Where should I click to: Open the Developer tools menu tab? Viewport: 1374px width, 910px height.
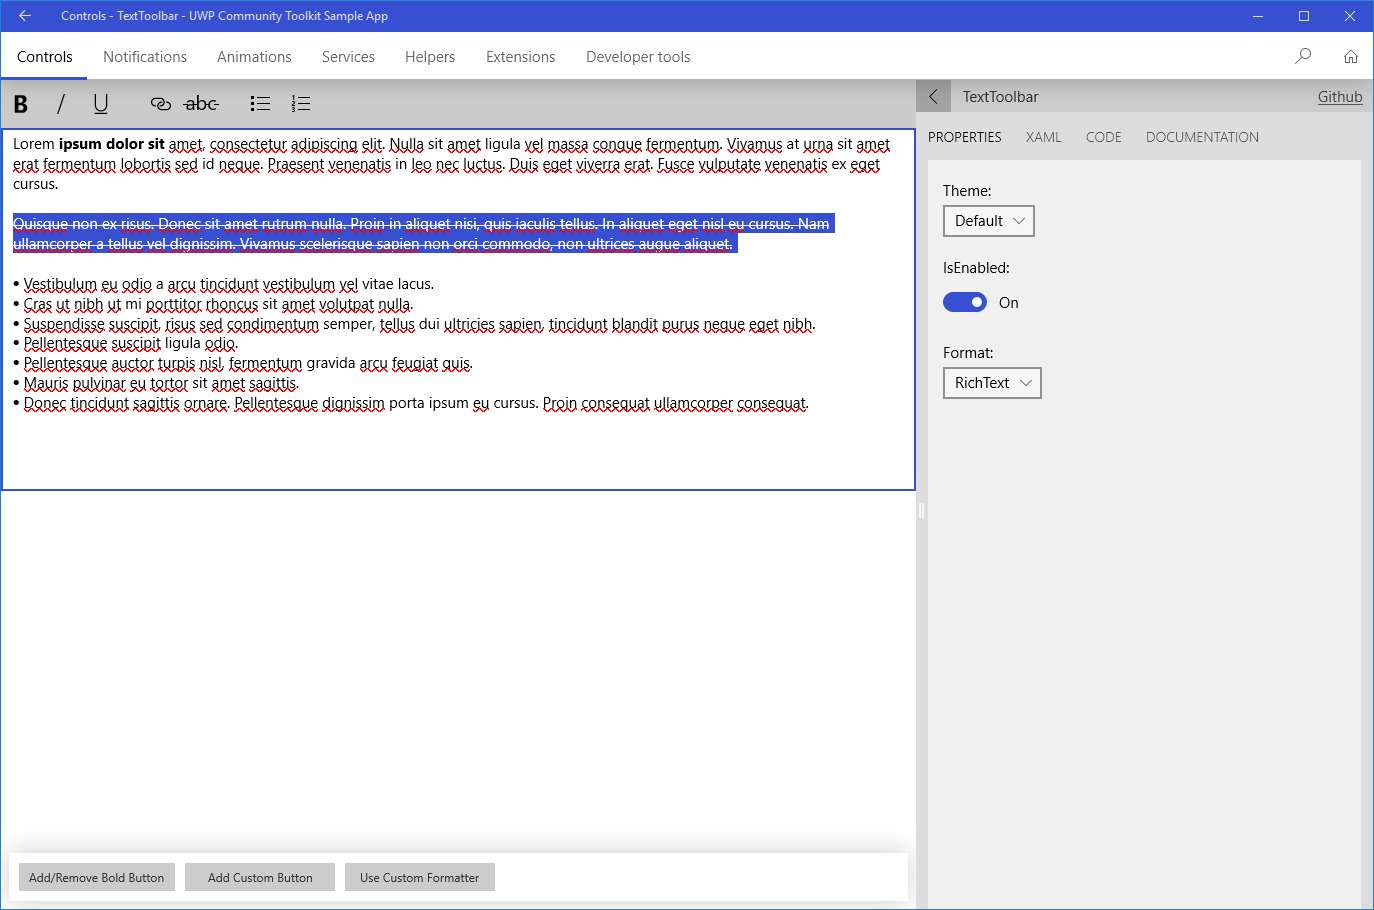638,57
